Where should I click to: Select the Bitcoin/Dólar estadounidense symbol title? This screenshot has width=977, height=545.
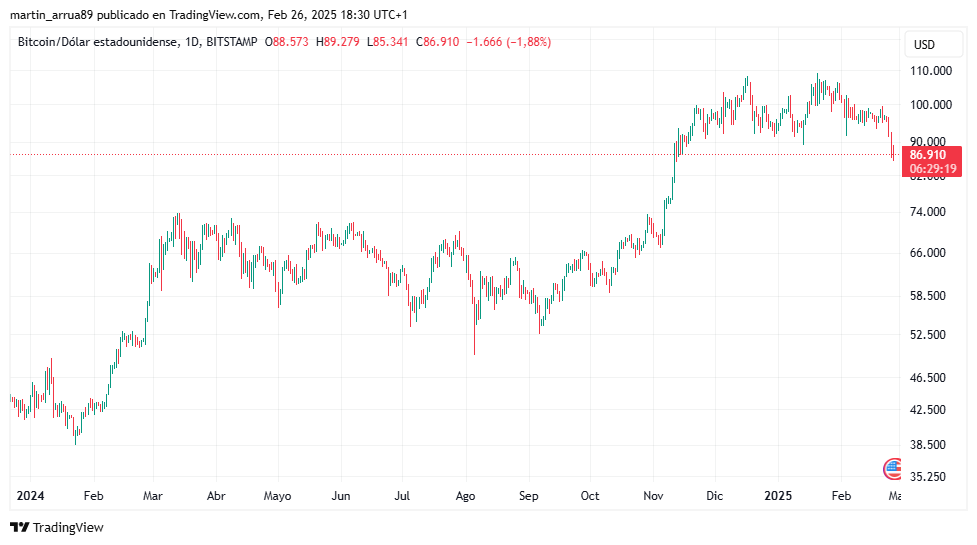tap(98, 42)
